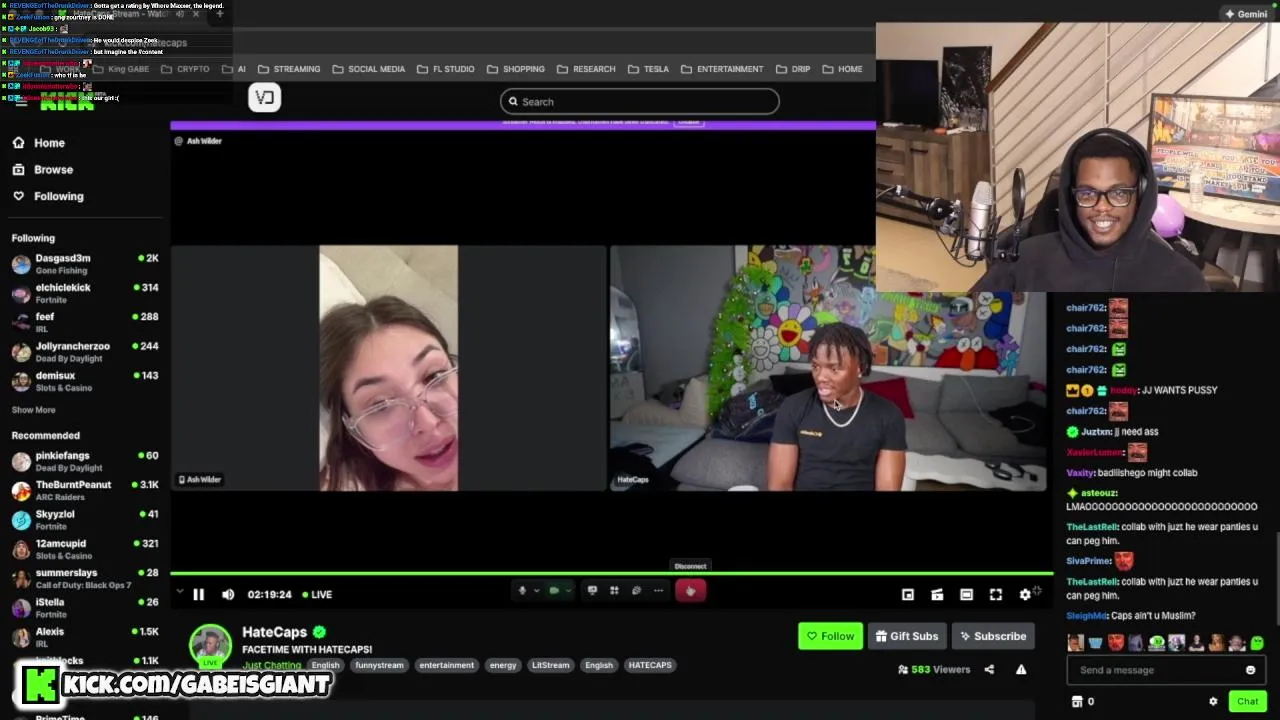Image resolution: width=1280 pixels, height=720 pixels.
Task: Insert the green frog emote
Action: click(x=1257, y=643)
